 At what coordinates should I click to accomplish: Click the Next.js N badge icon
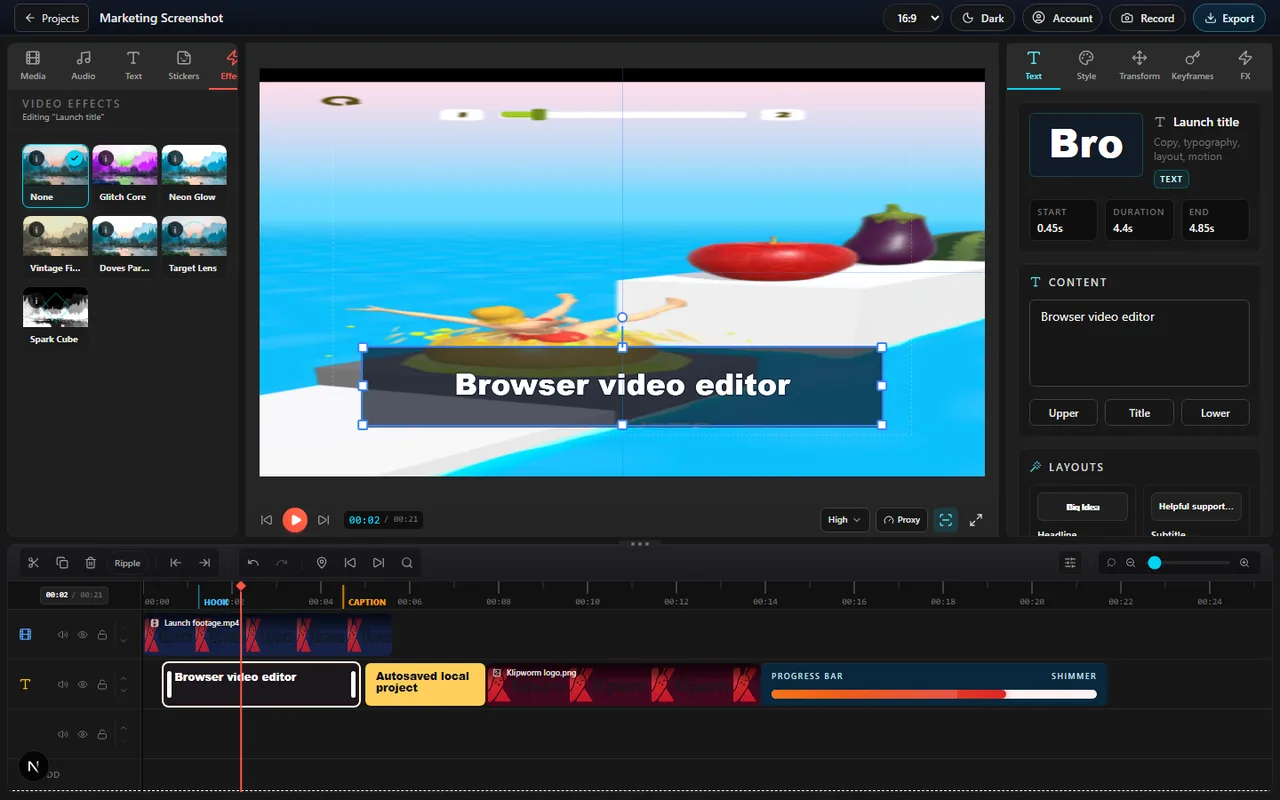coord(34,767)
